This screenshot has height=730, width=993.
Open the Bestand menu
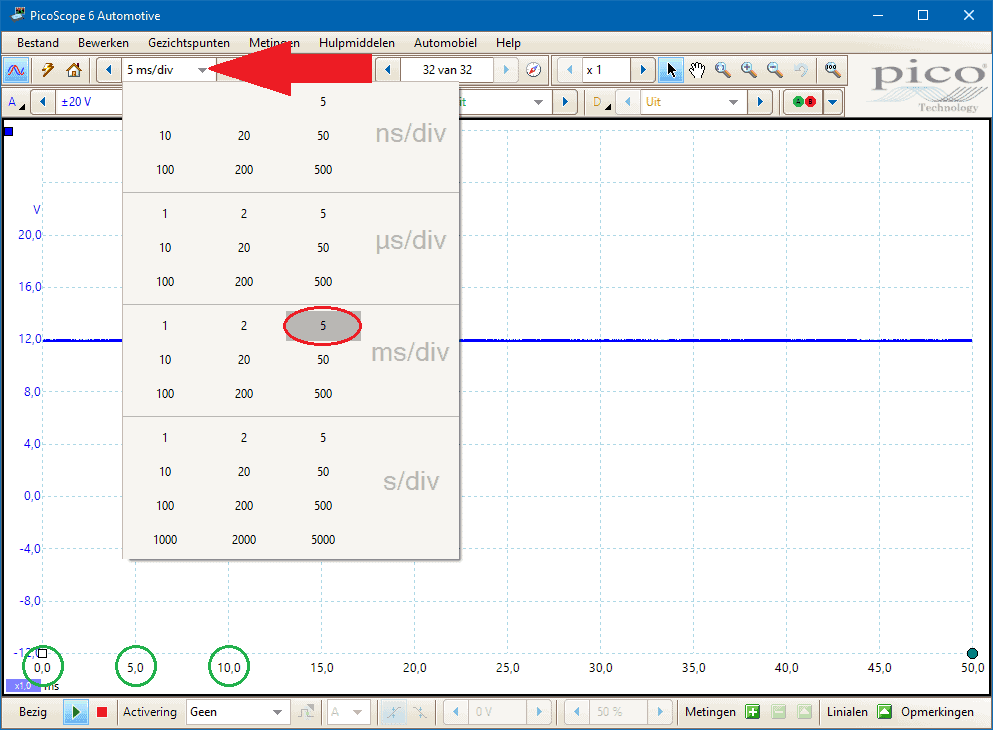click(38, 43)
